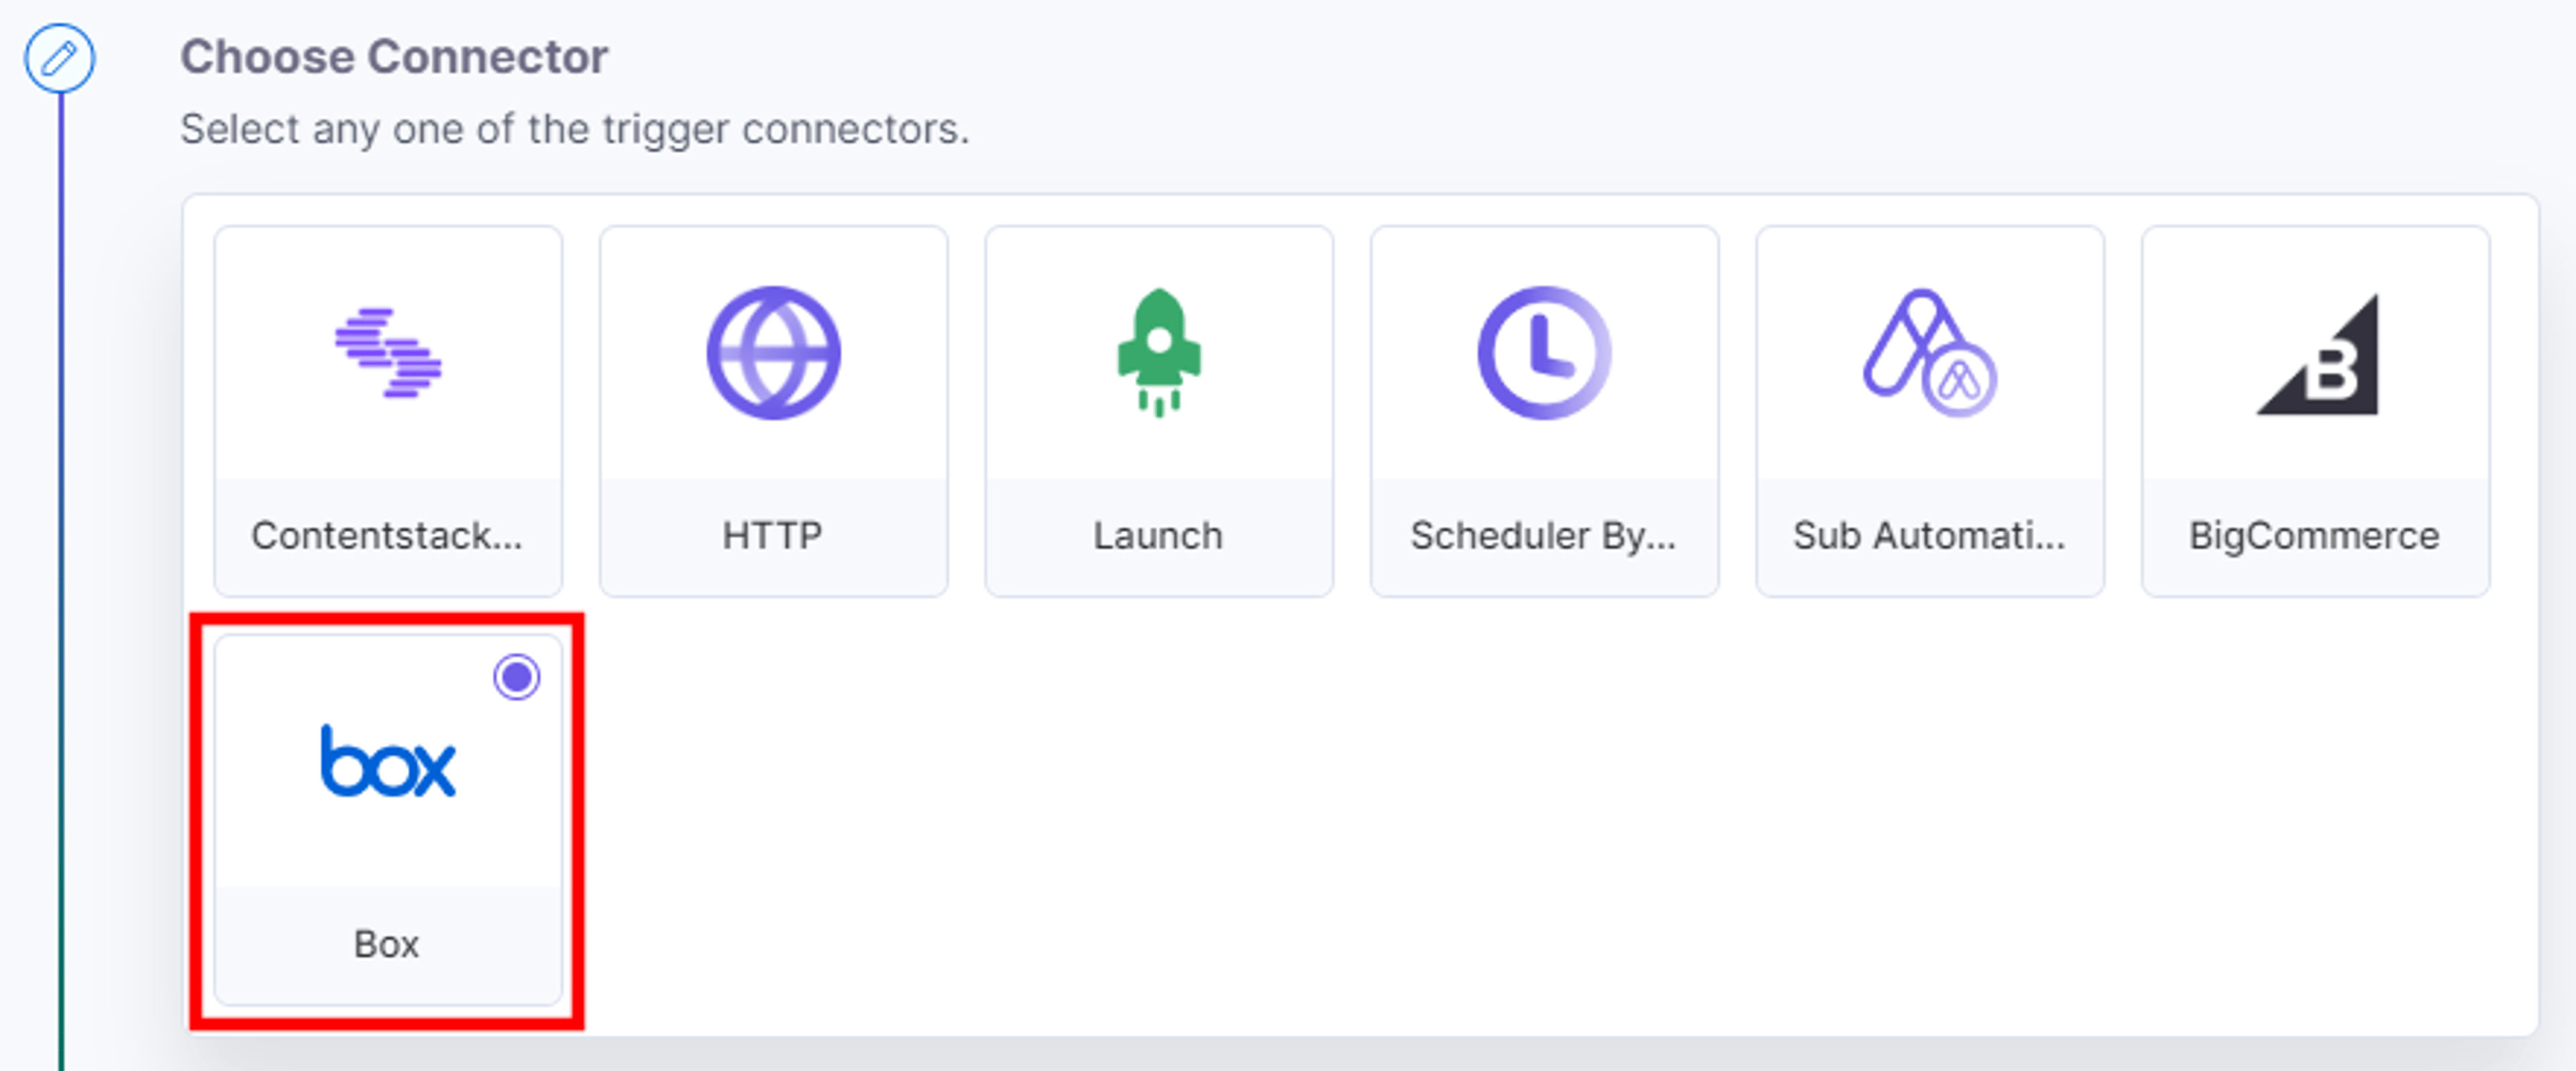Select the HTTP globe icon
The image size is (2576, 1071).
coord(773,353)
